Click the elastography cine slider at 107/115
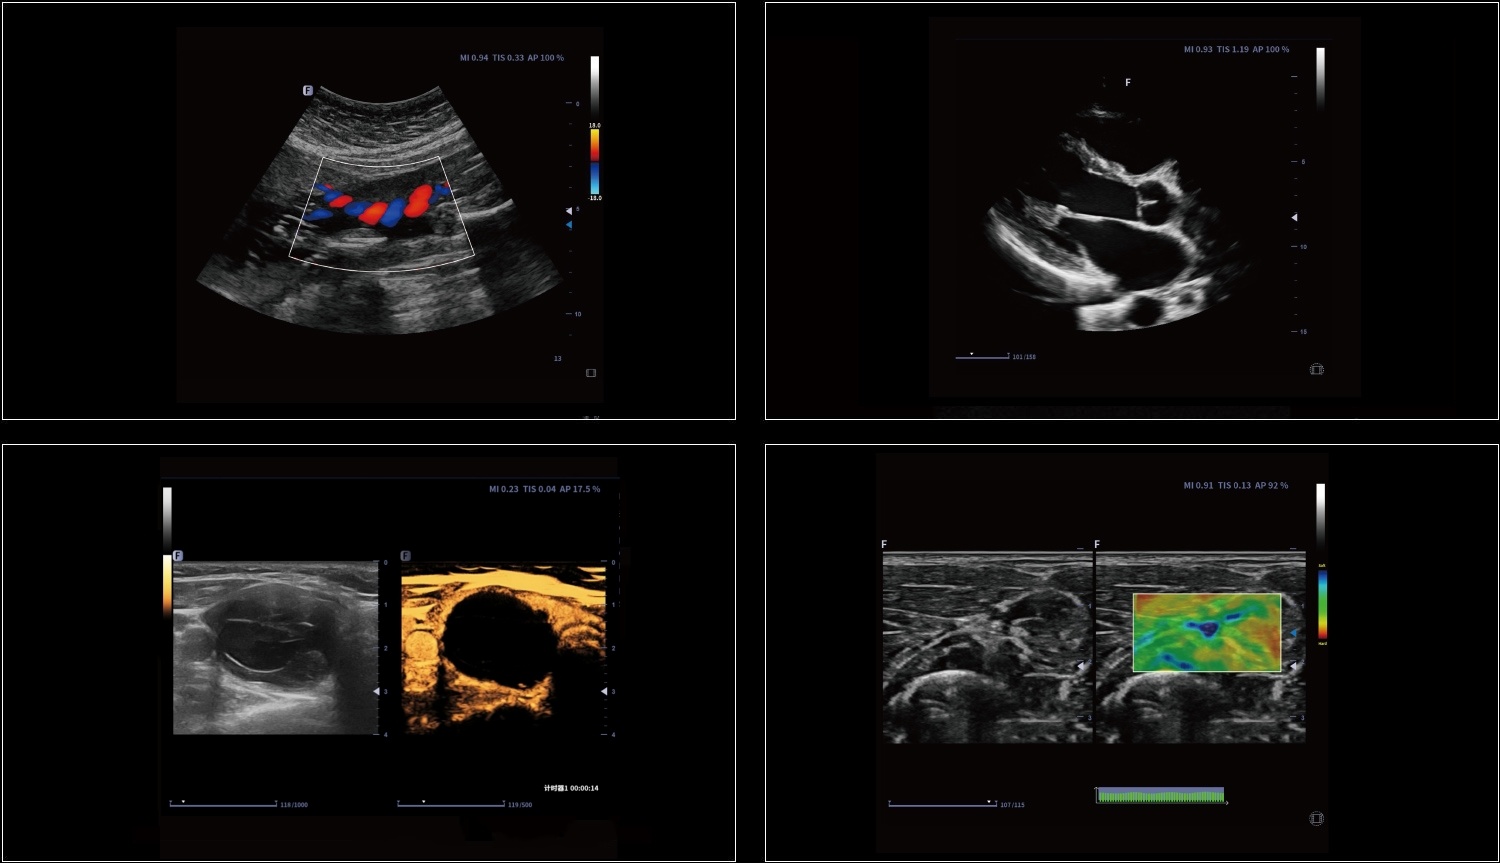The height and width of the screenshot is (863, 1500). click(x=942, y=804)
